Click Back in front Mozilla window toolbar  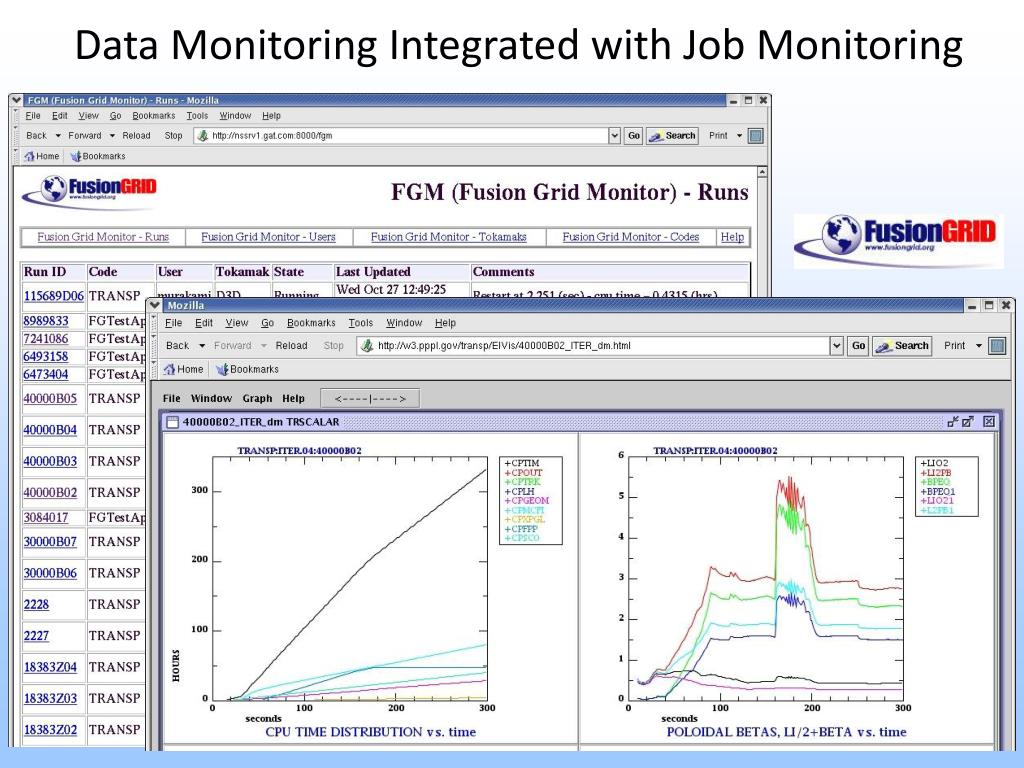[x=178, y=345]
